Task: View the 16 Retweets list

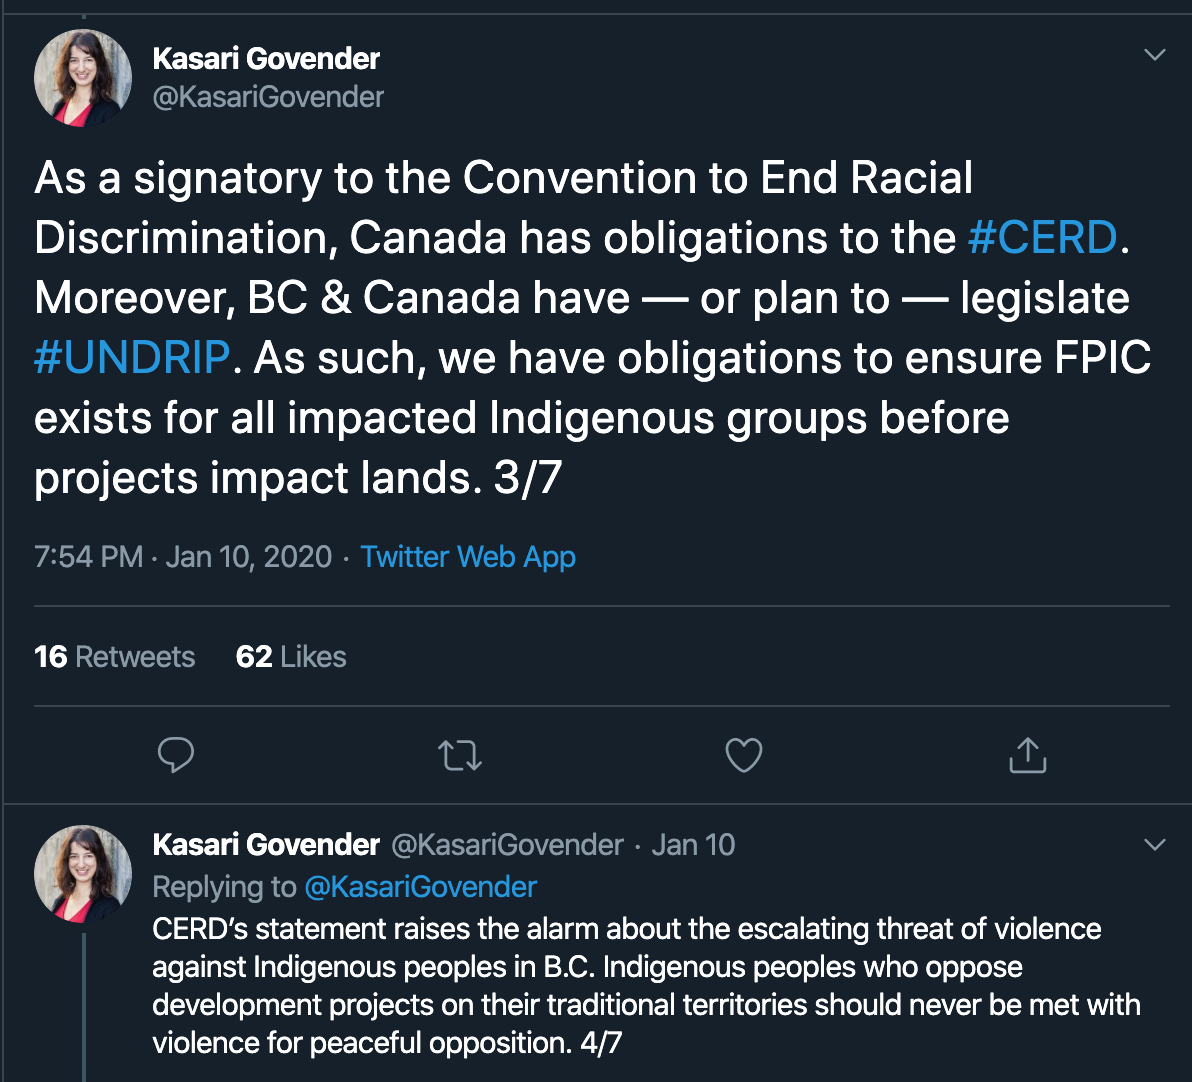Action: point(115,657)
